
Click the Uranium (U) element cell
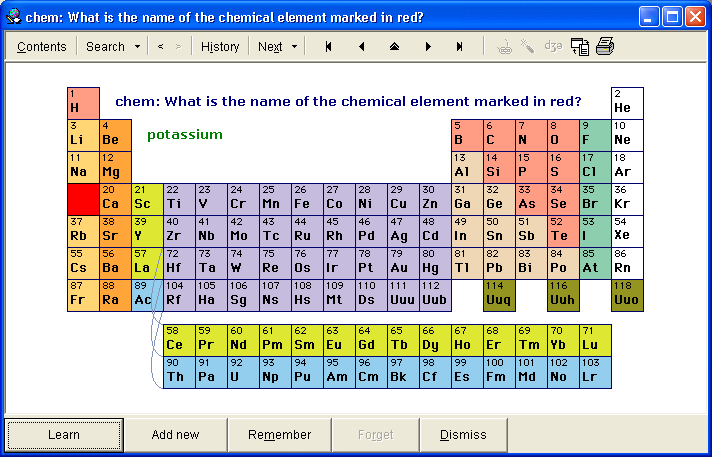[243, 372]
